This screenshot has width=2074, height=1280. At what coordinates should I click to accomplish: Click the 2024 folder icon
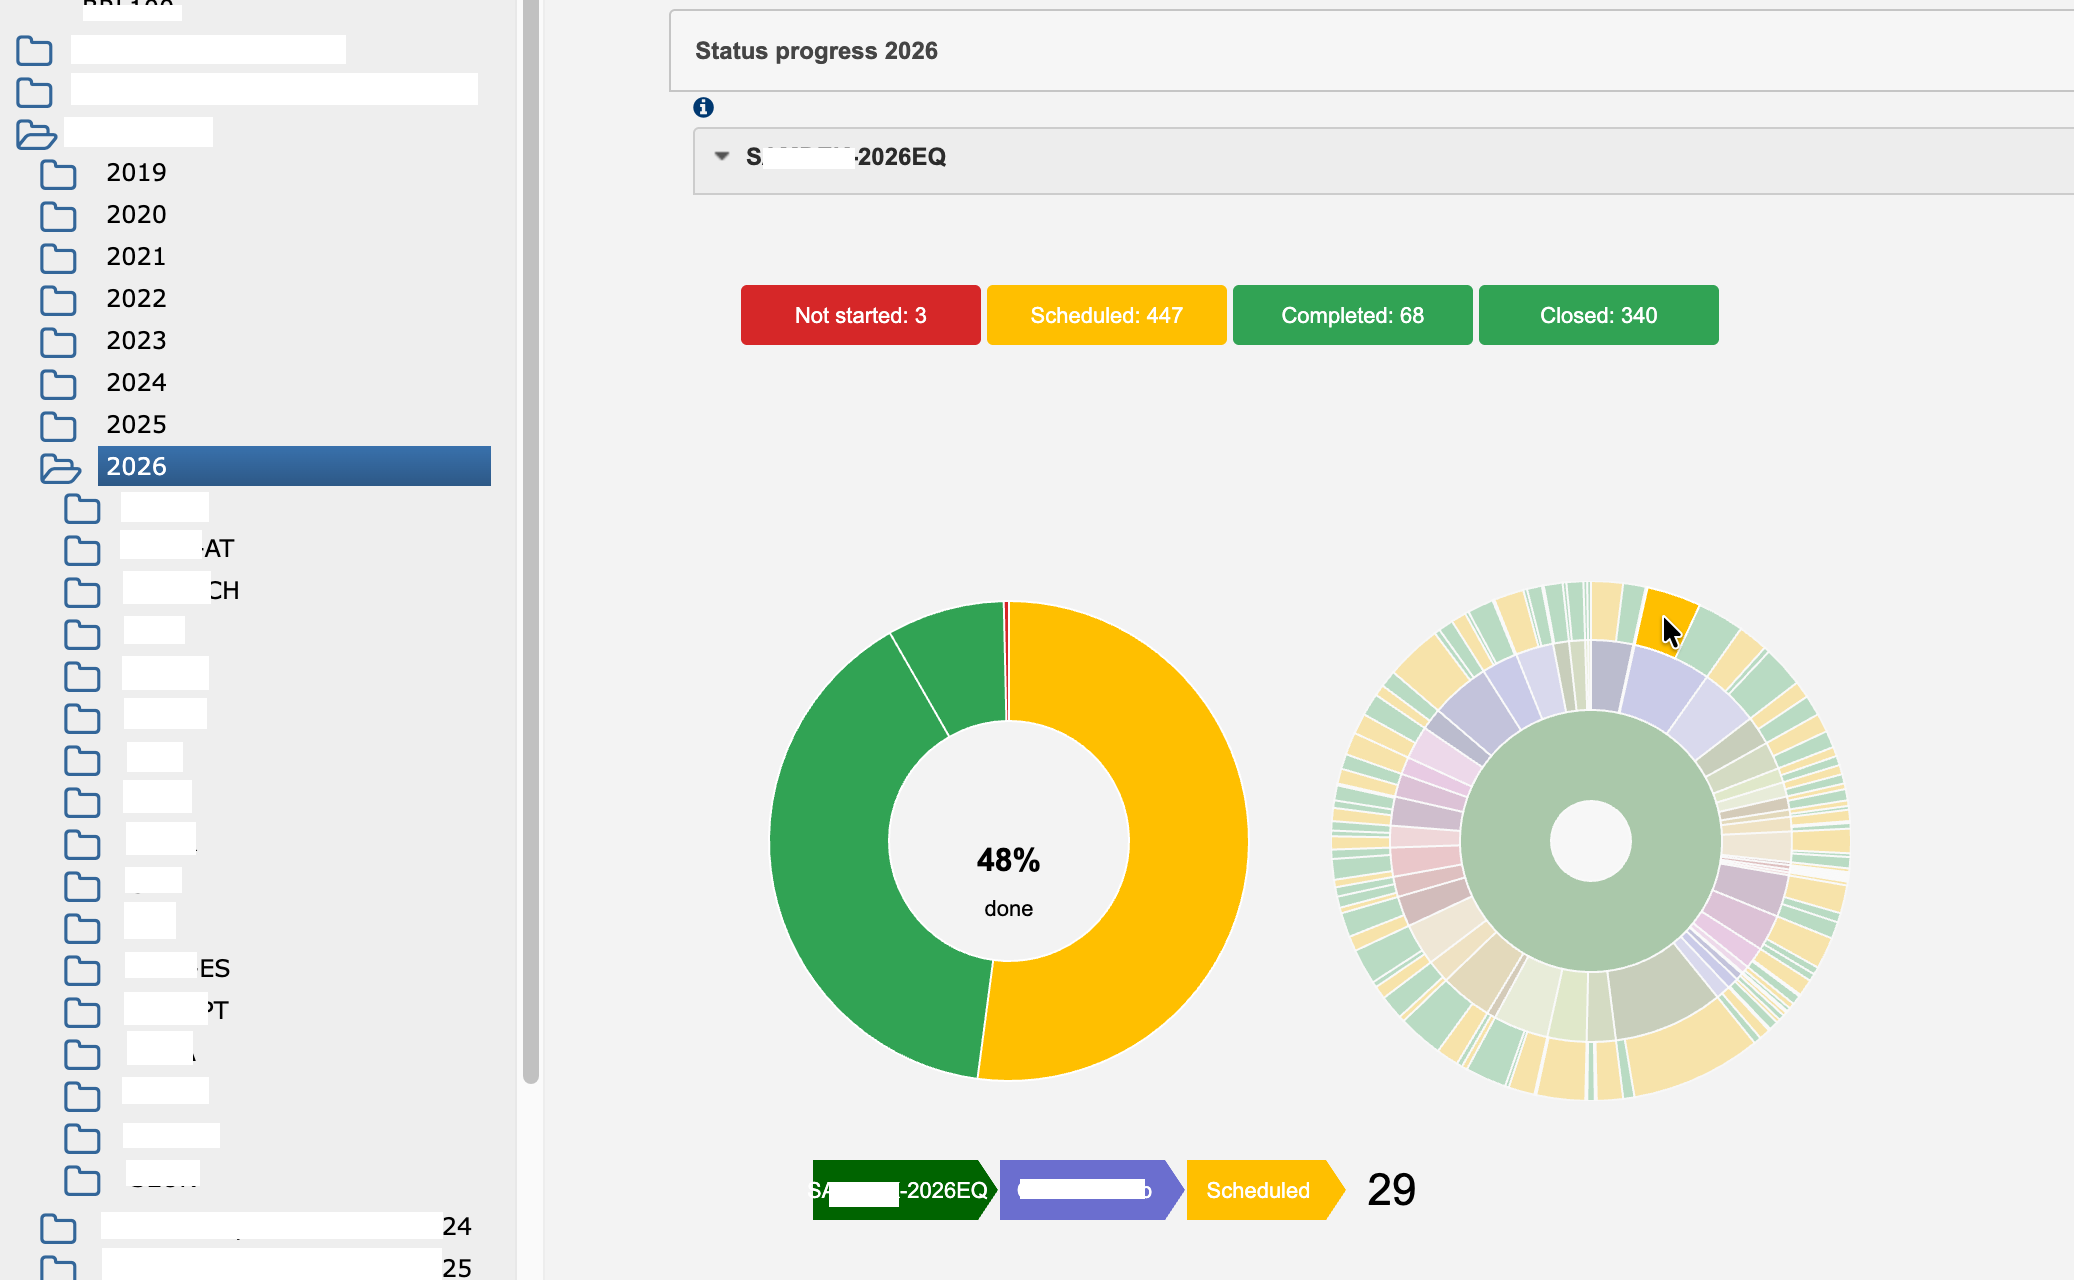point(58,383)
